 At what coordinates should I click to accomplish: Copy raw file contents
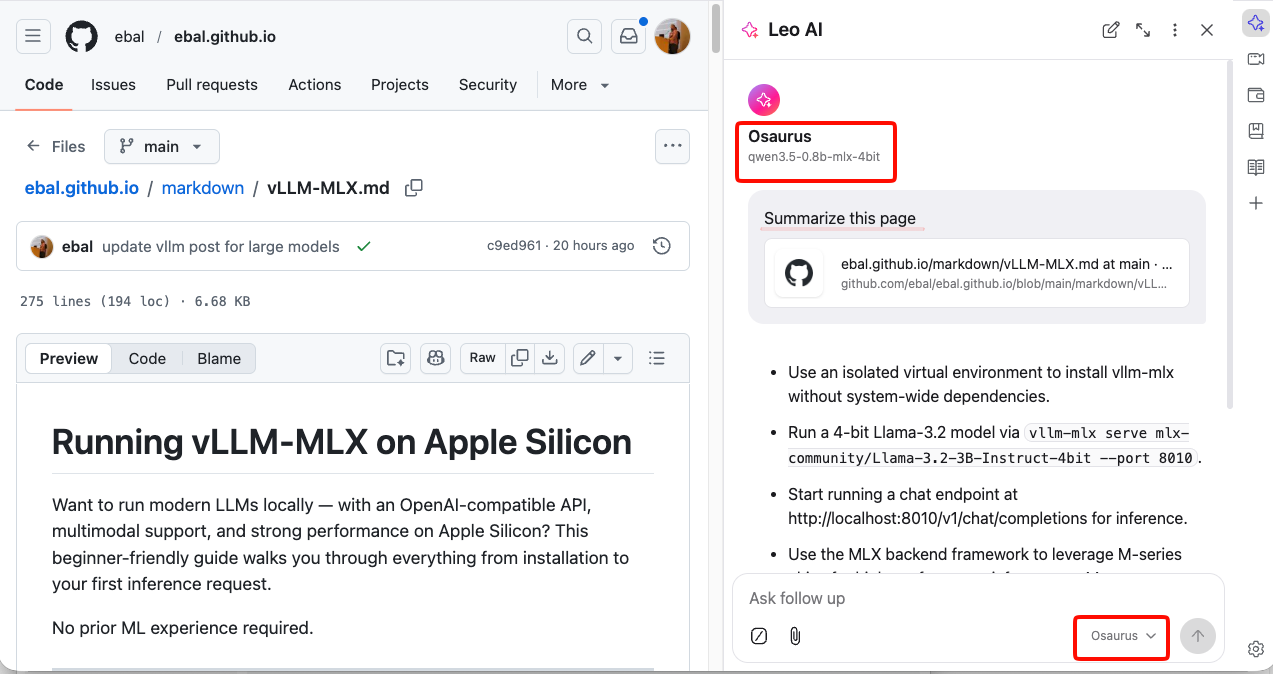520,358
